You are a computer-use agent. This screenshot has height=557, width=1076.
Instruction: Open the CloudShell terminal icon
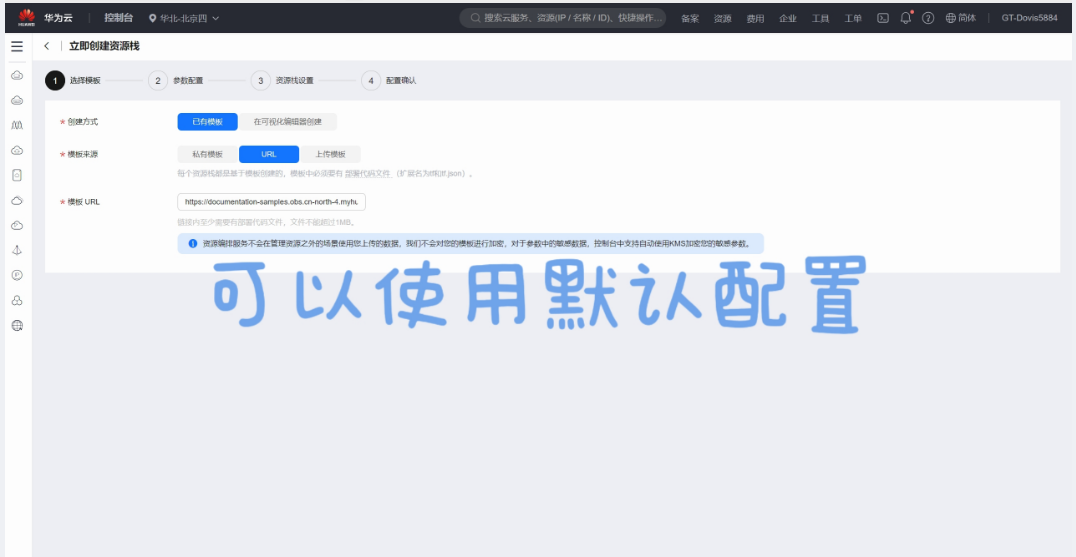(883, 18)
